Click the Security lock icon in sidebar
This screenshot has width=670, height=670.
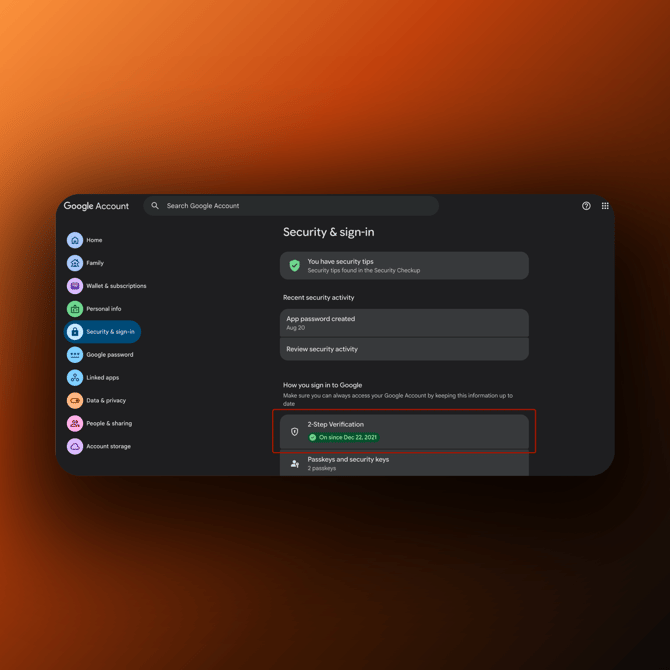coord(75,332)
